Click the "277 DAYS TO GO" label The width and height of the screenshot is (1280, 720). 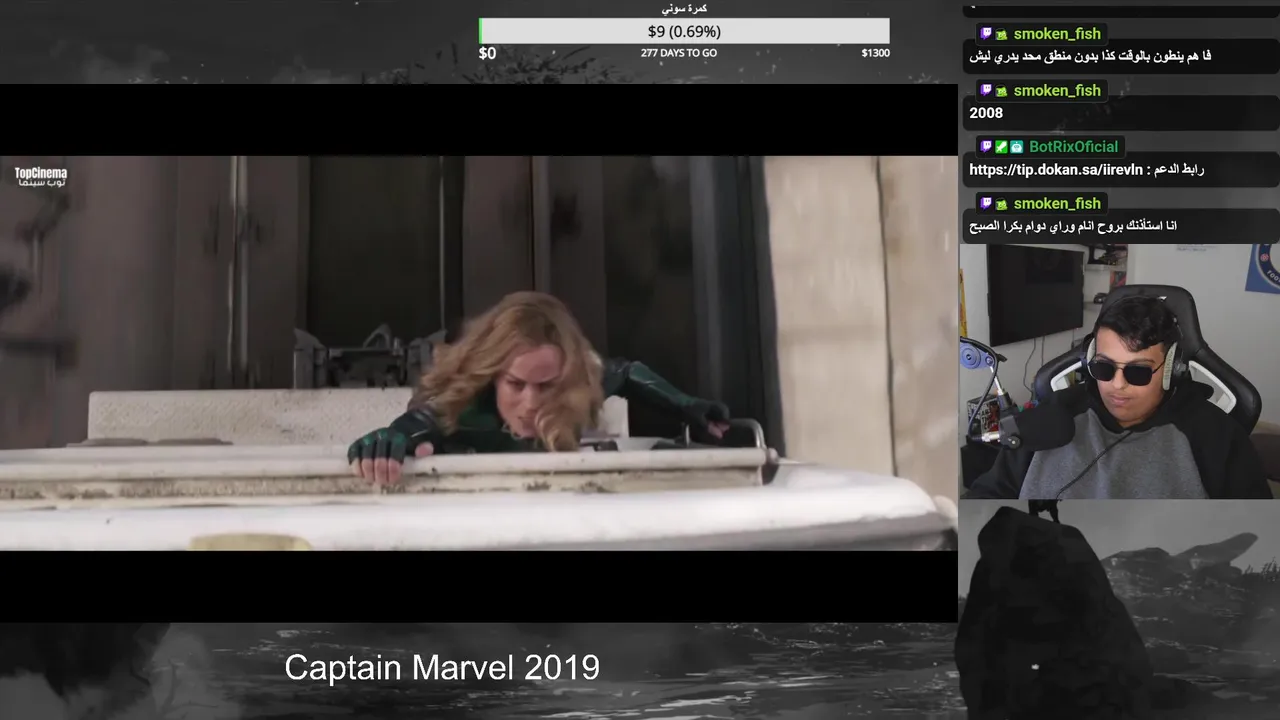(x=679, y=53)
